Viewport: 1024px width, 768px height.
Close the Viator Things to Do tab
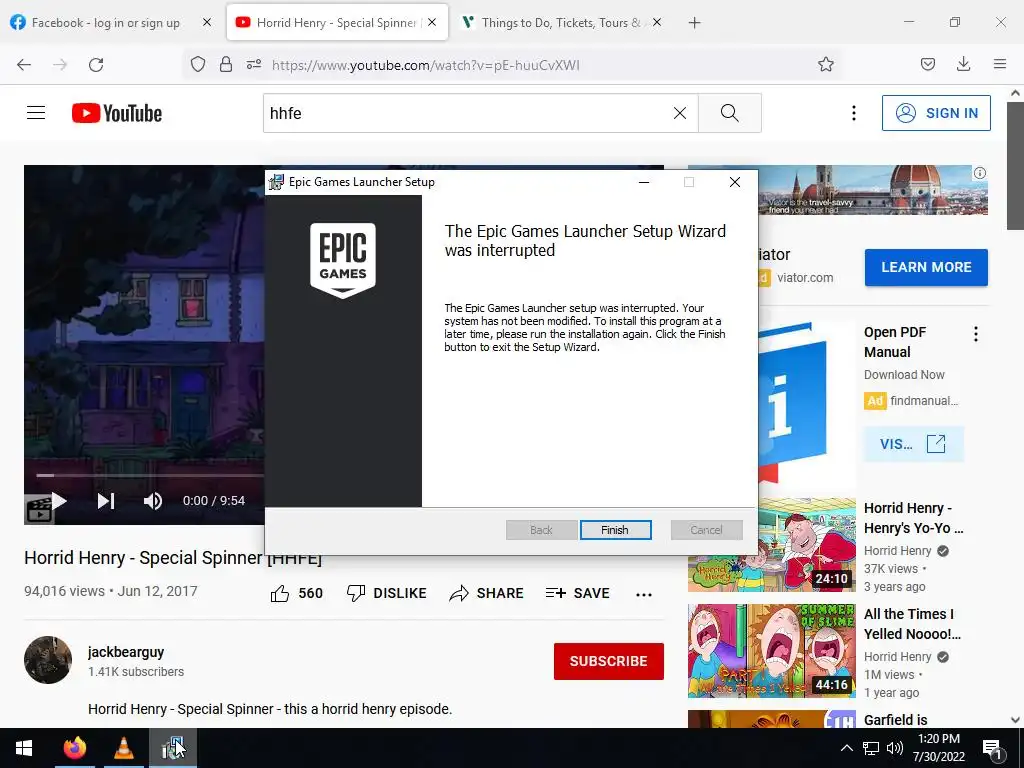[657, 22]
